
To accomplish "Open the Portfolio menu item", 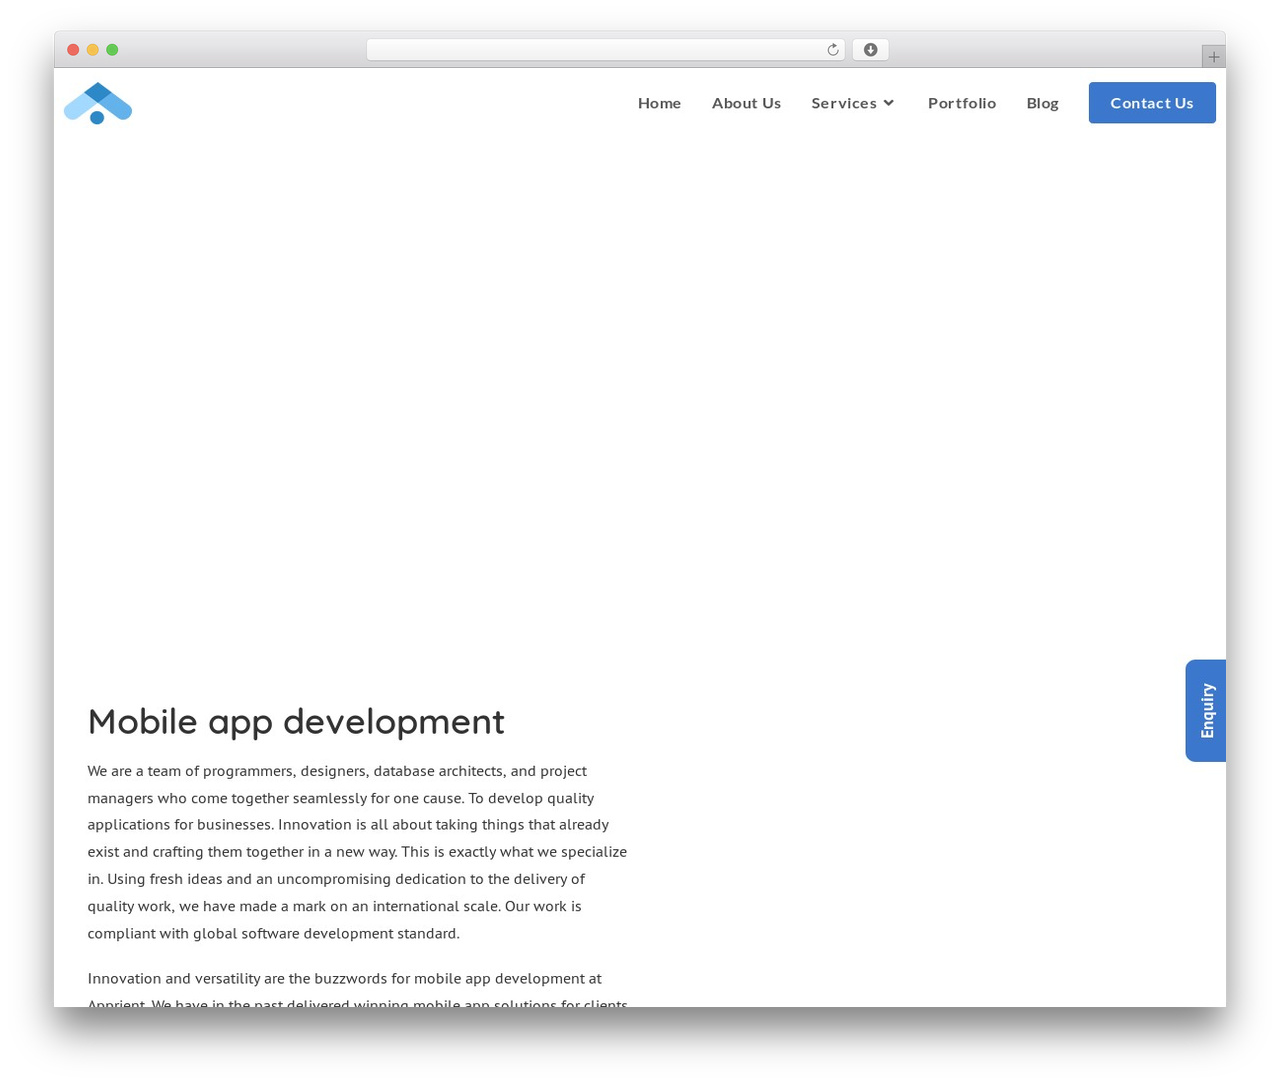I will point(962,103).
